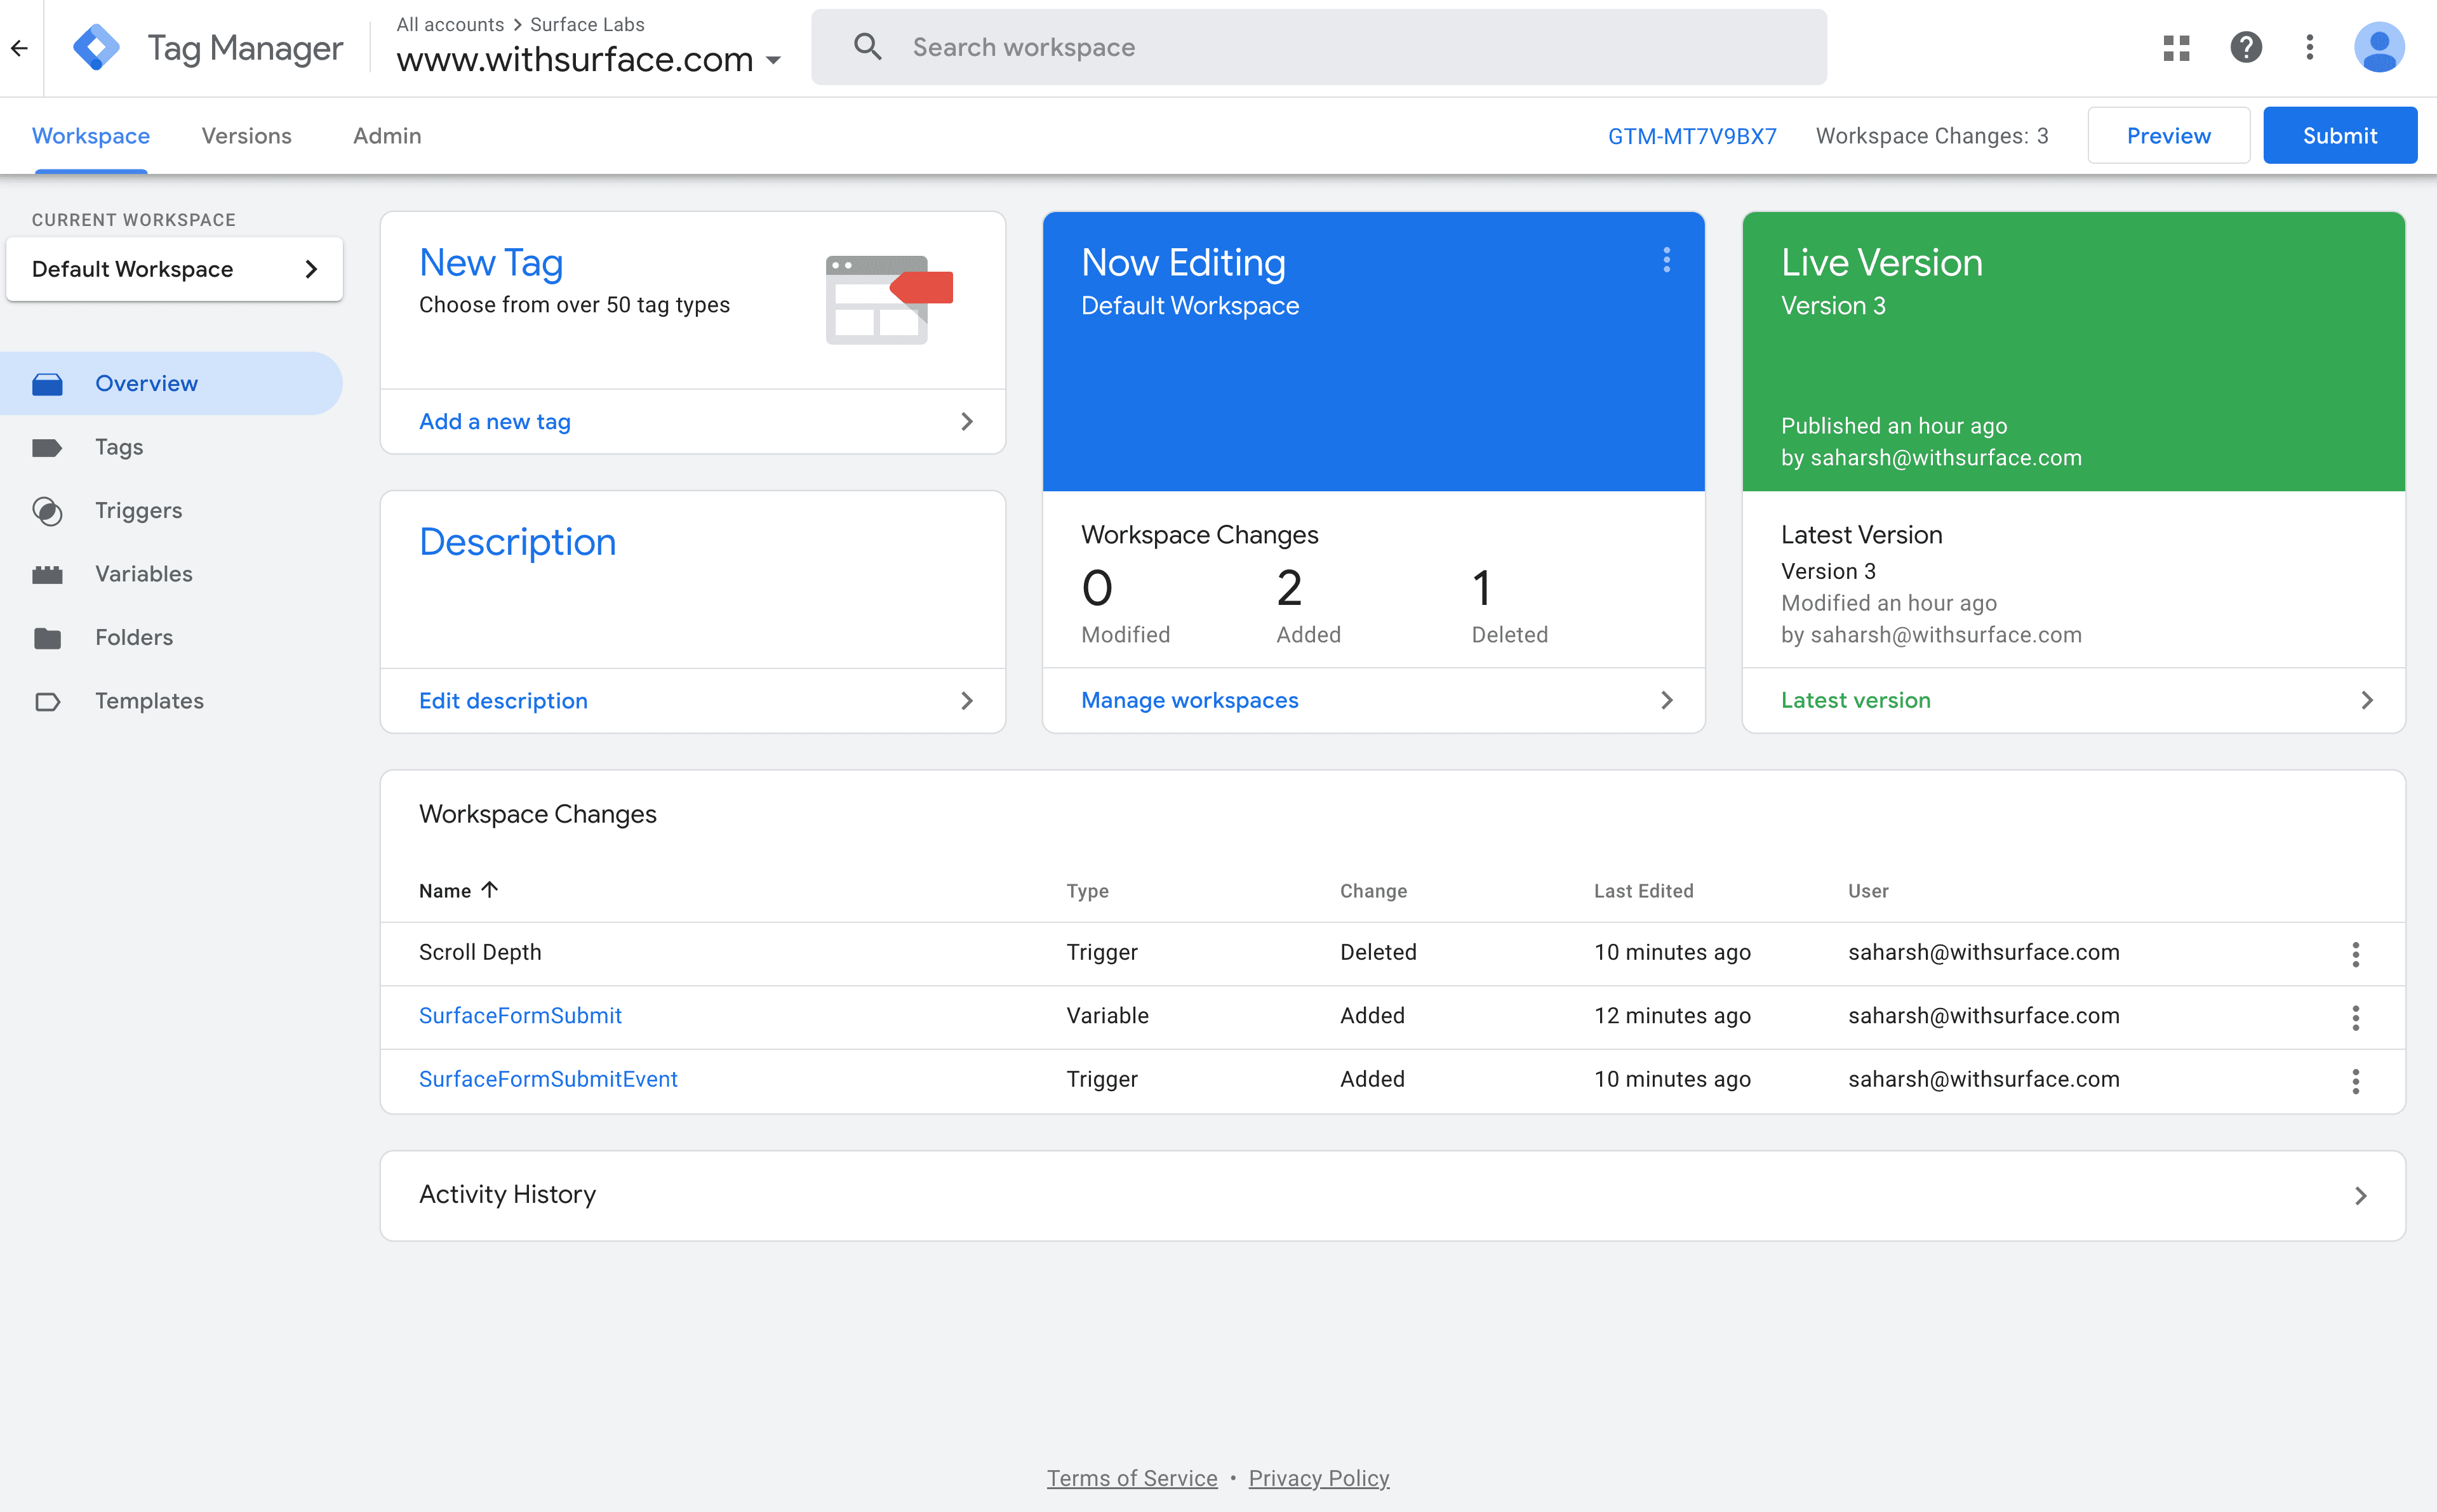Click the Change column header
Viewport: 2437px width, 1512px height.
[1373, 891]
